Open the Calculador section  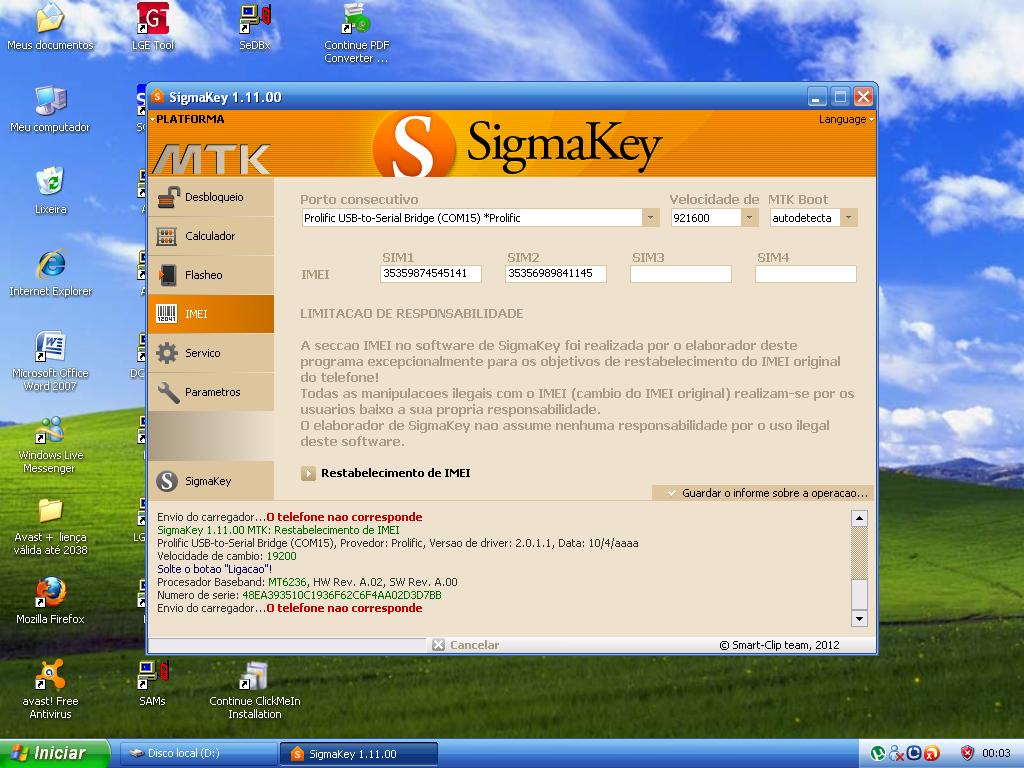[x=211, y=236]
